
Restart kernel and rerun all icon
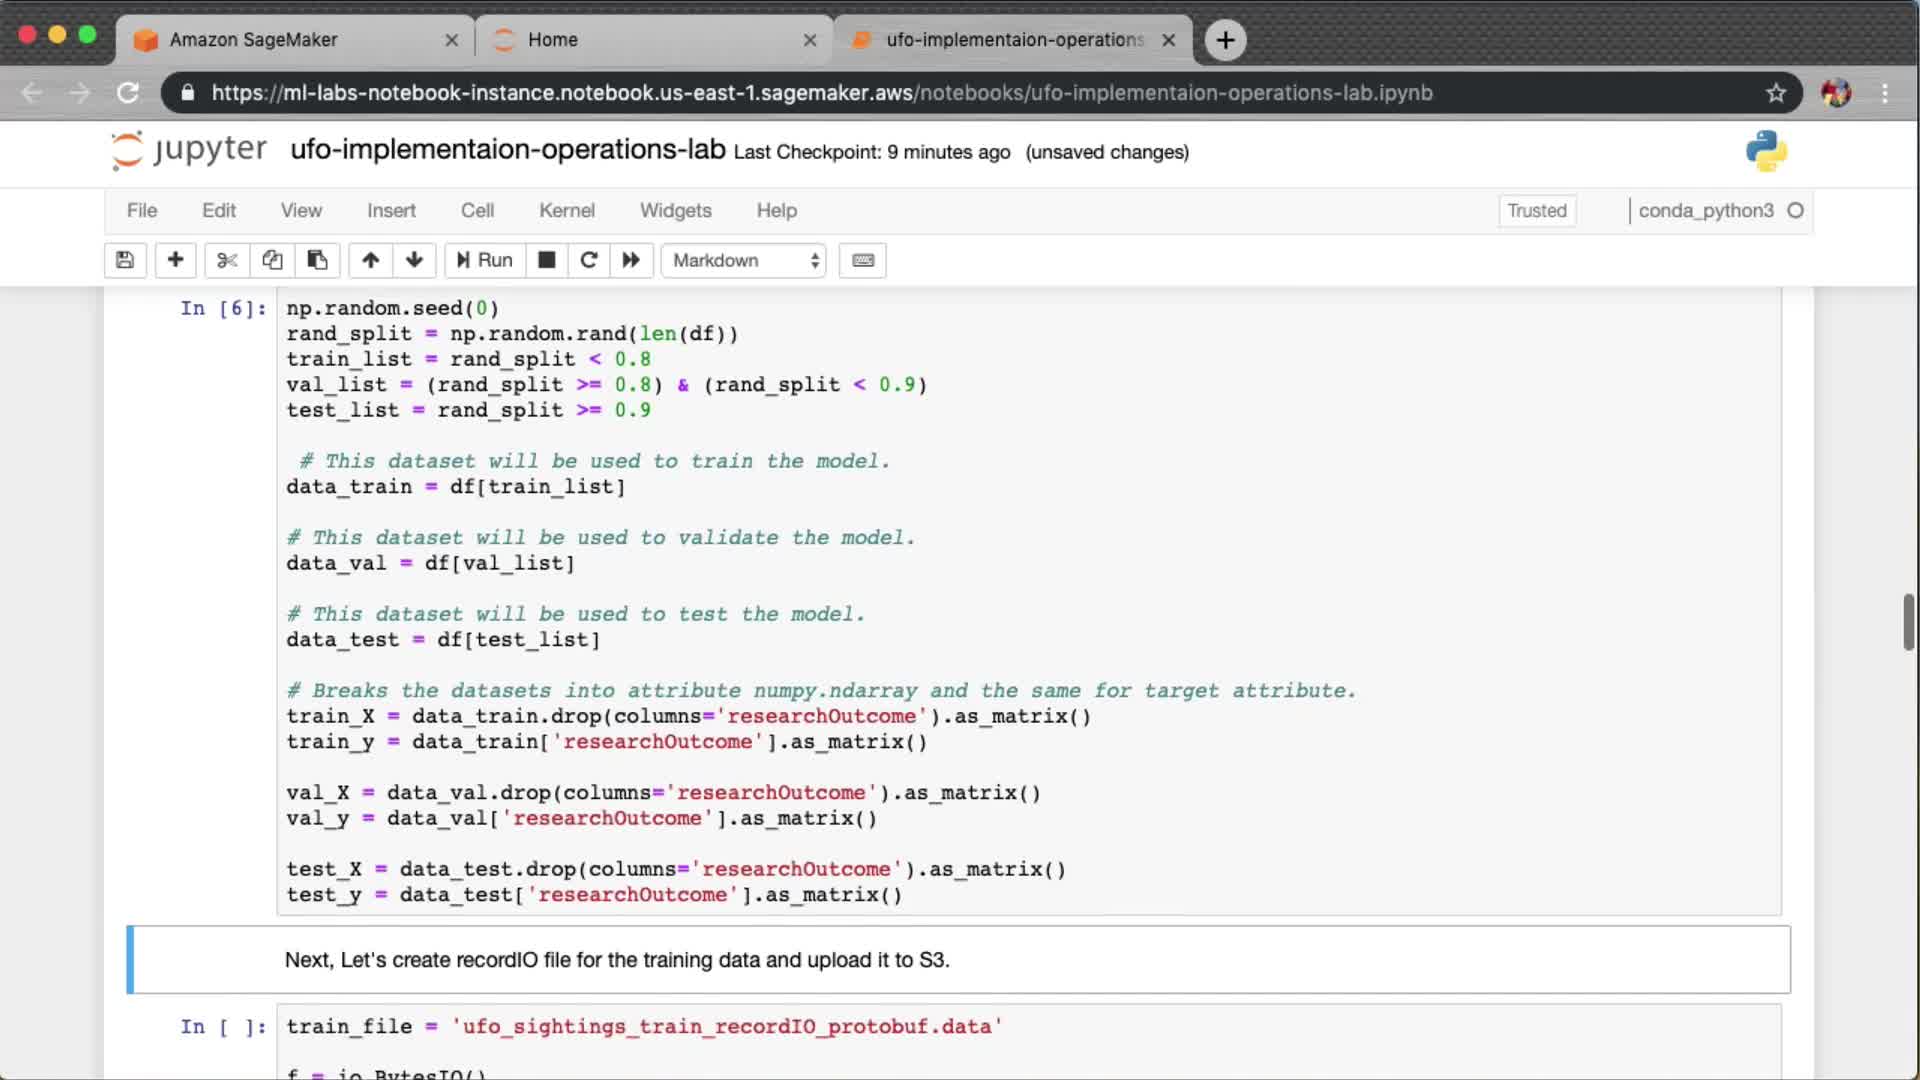pos(631,260)
